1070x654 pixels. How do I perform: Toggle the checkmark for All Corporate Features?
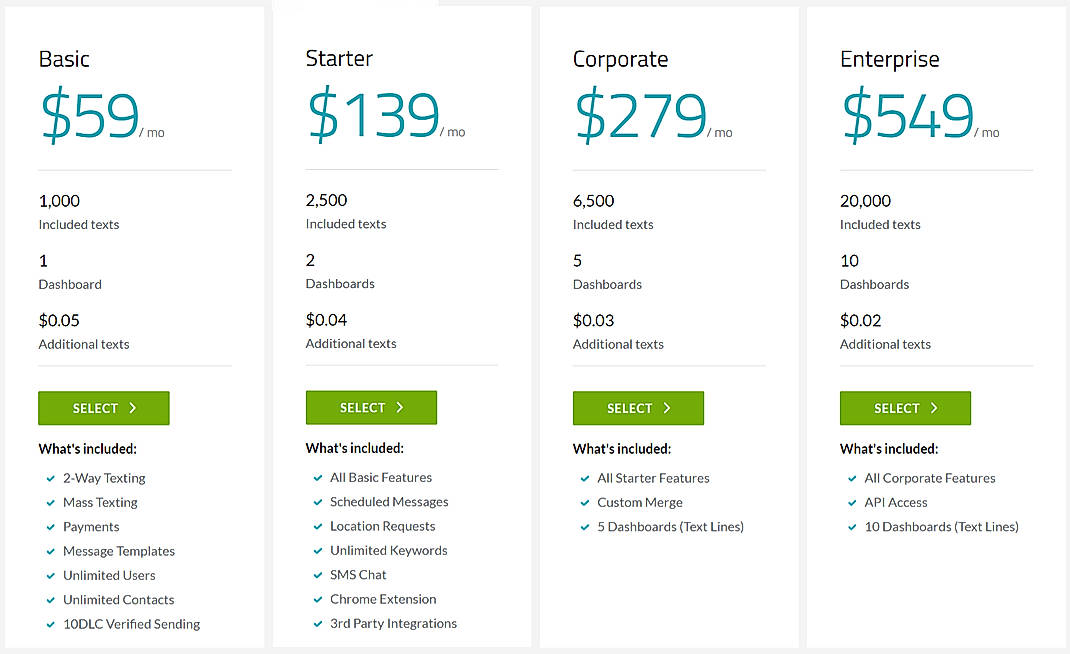pos(852,478)
